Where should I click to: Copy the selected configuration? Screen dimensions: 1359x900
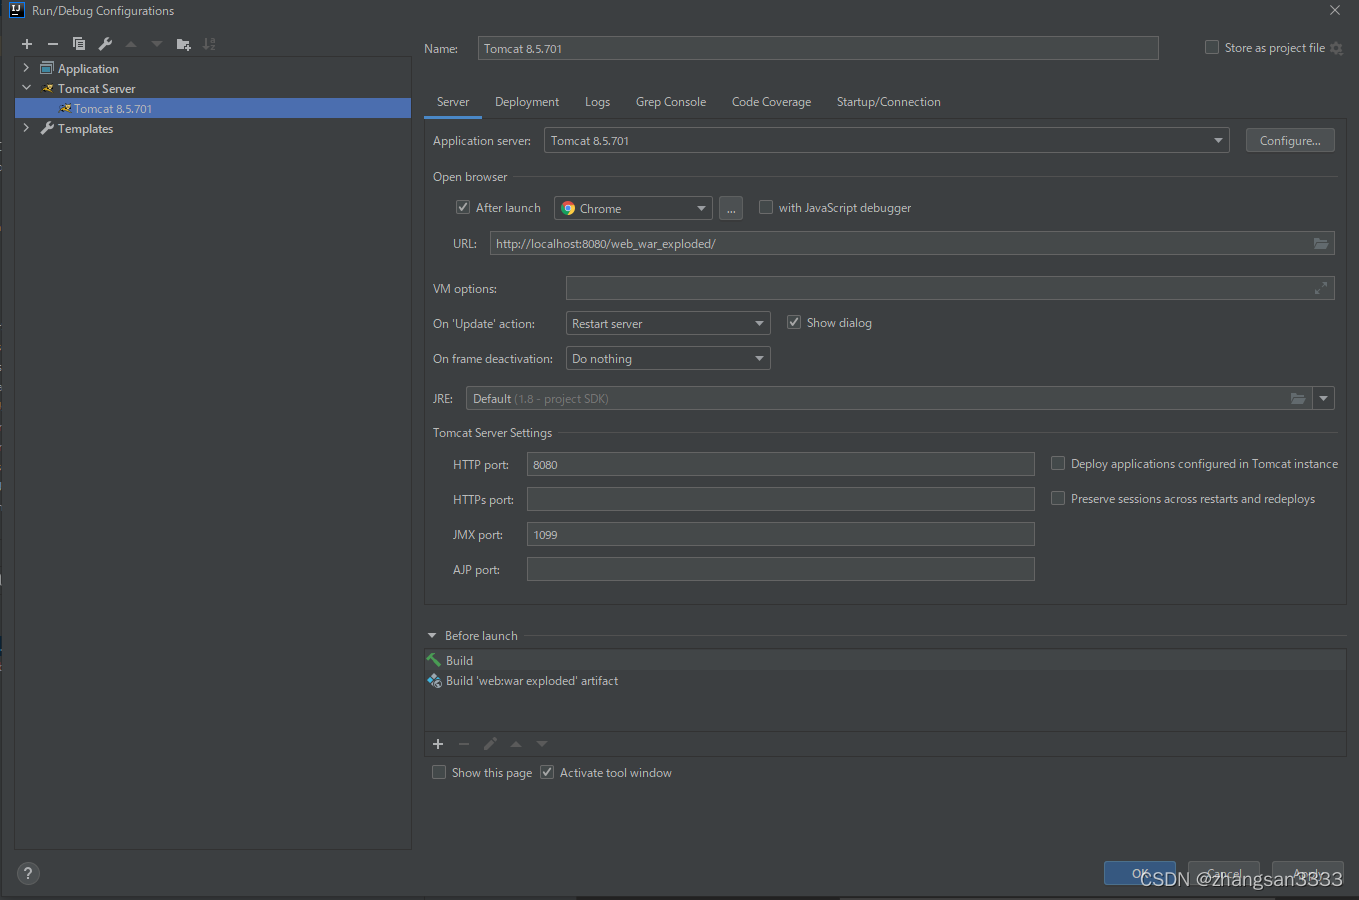(79, 44)
